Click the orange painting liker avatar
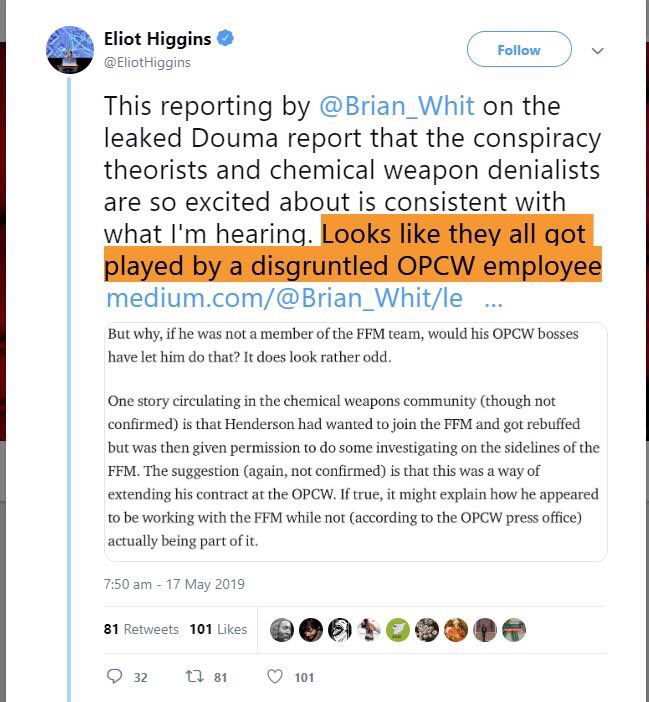The width and height of the screenshot is (649, 702). 456,630
